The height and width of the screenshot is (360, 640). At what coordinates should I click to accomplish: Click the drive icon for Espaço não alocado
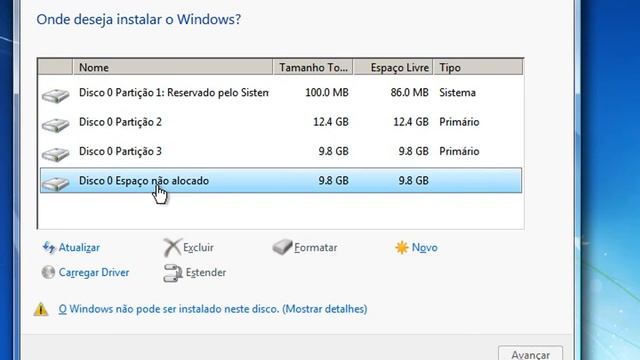56,184
